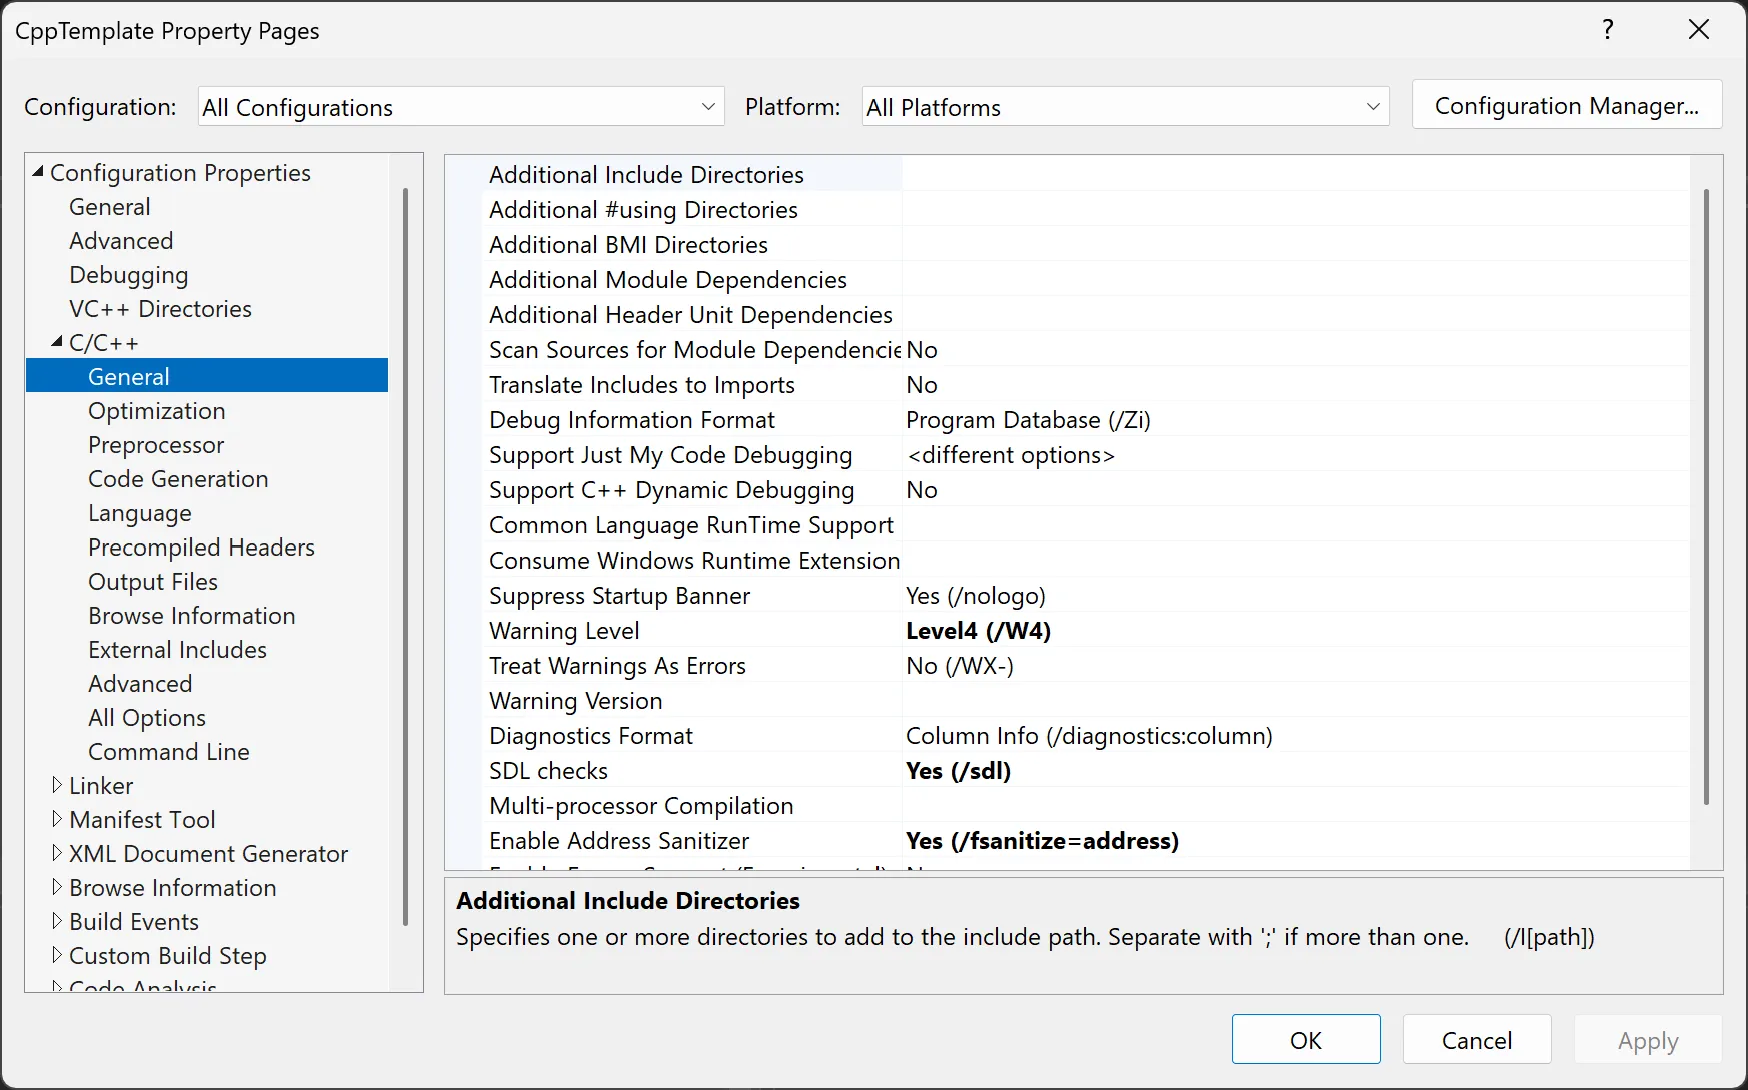The width and height of the screenshot is (1748, 1090).
Task: Click the <different options> value
Action: (x=1010, y=454)
